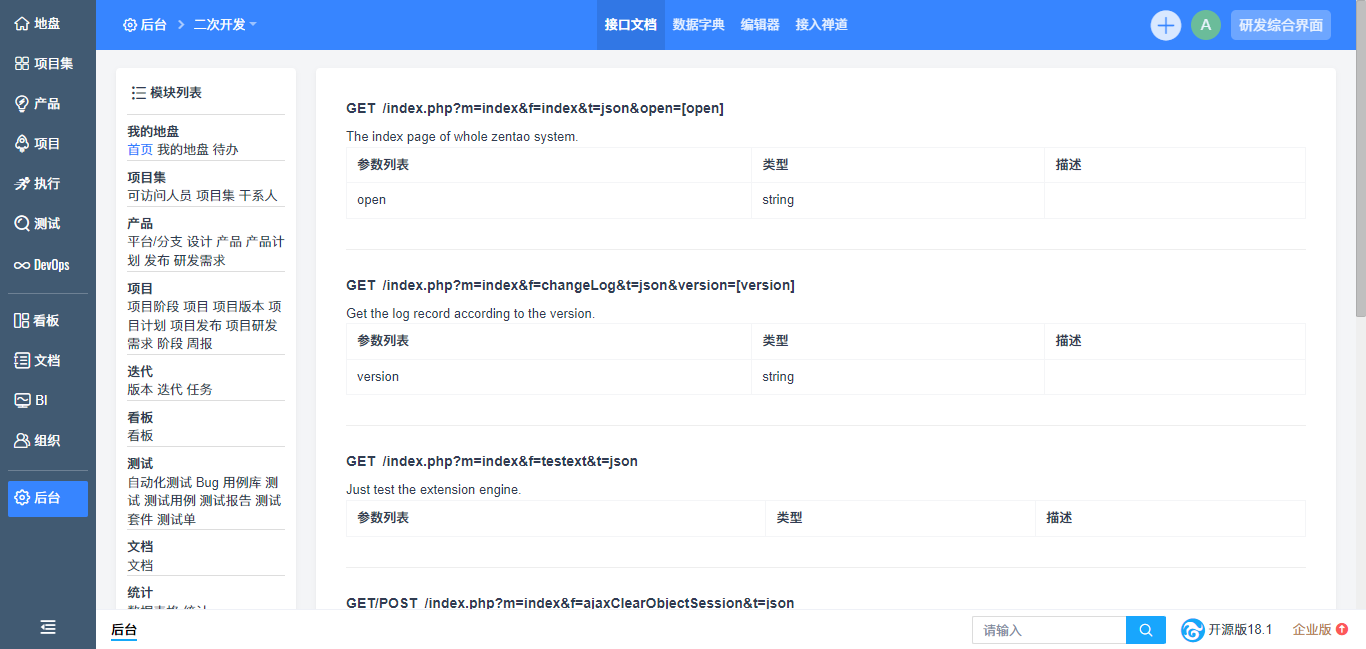1366x649 pixels.
Task: Open the 可访问人员 module link
Action: pos(159,196)
